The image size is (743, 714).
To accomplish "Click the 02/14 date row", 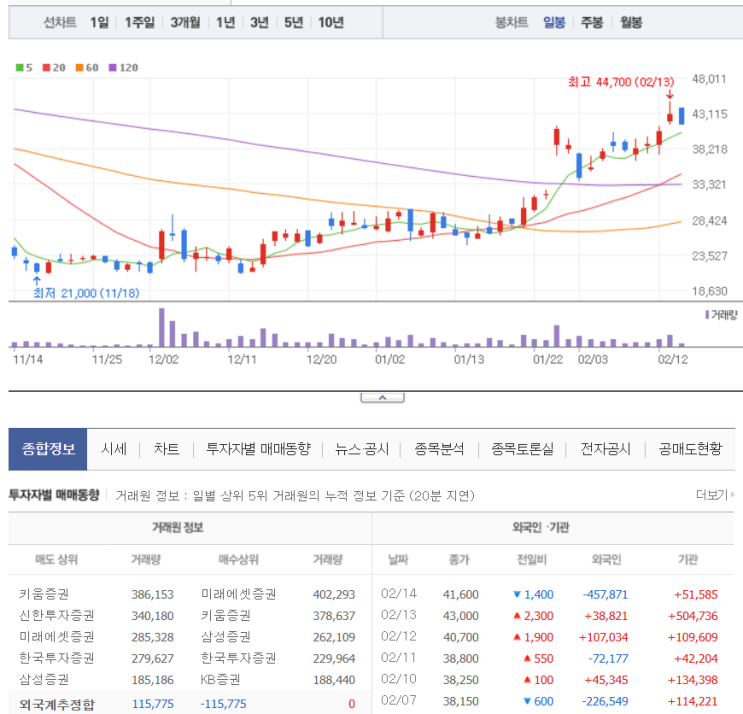I will (x=399, y=594).
